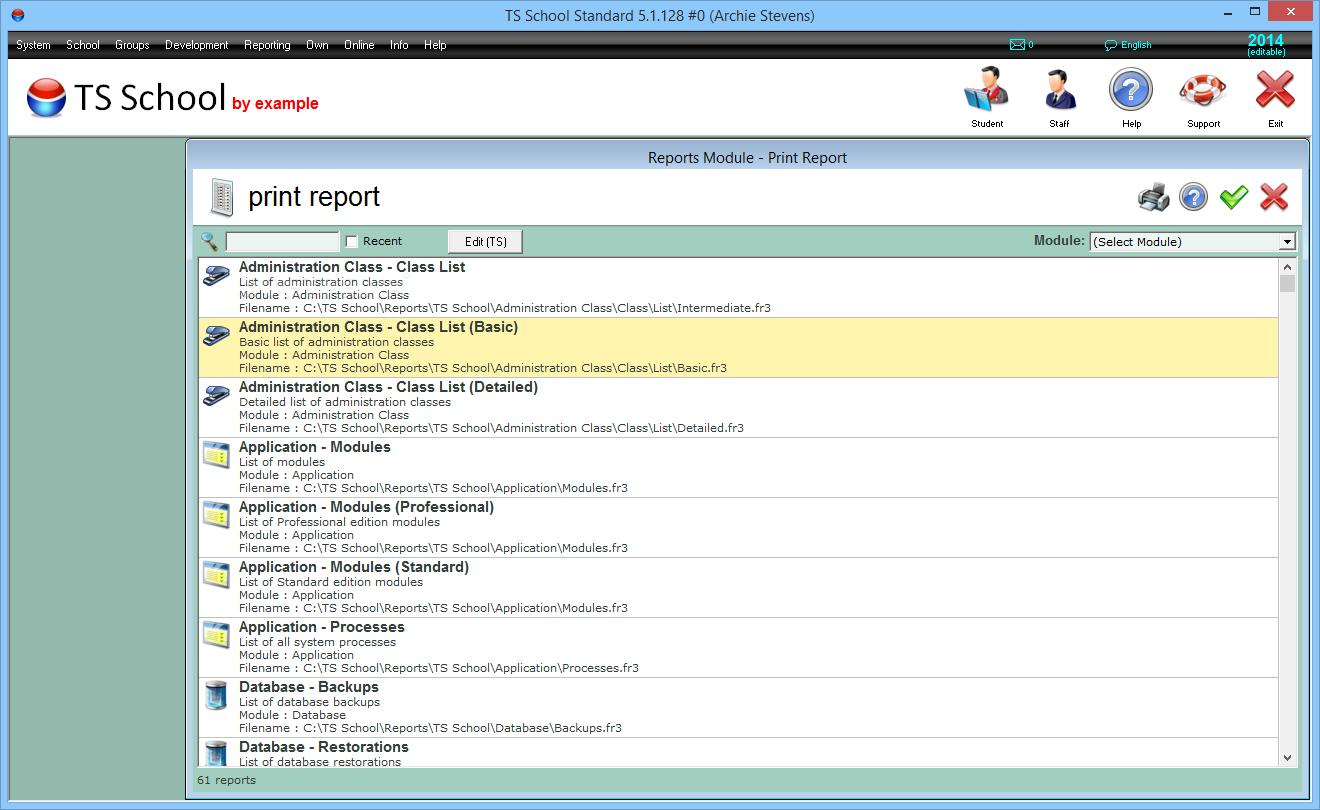Click the TS School red ball logo
Image resolution: width=1320 pixels, height=810 pixels.
tap(46, 98)
